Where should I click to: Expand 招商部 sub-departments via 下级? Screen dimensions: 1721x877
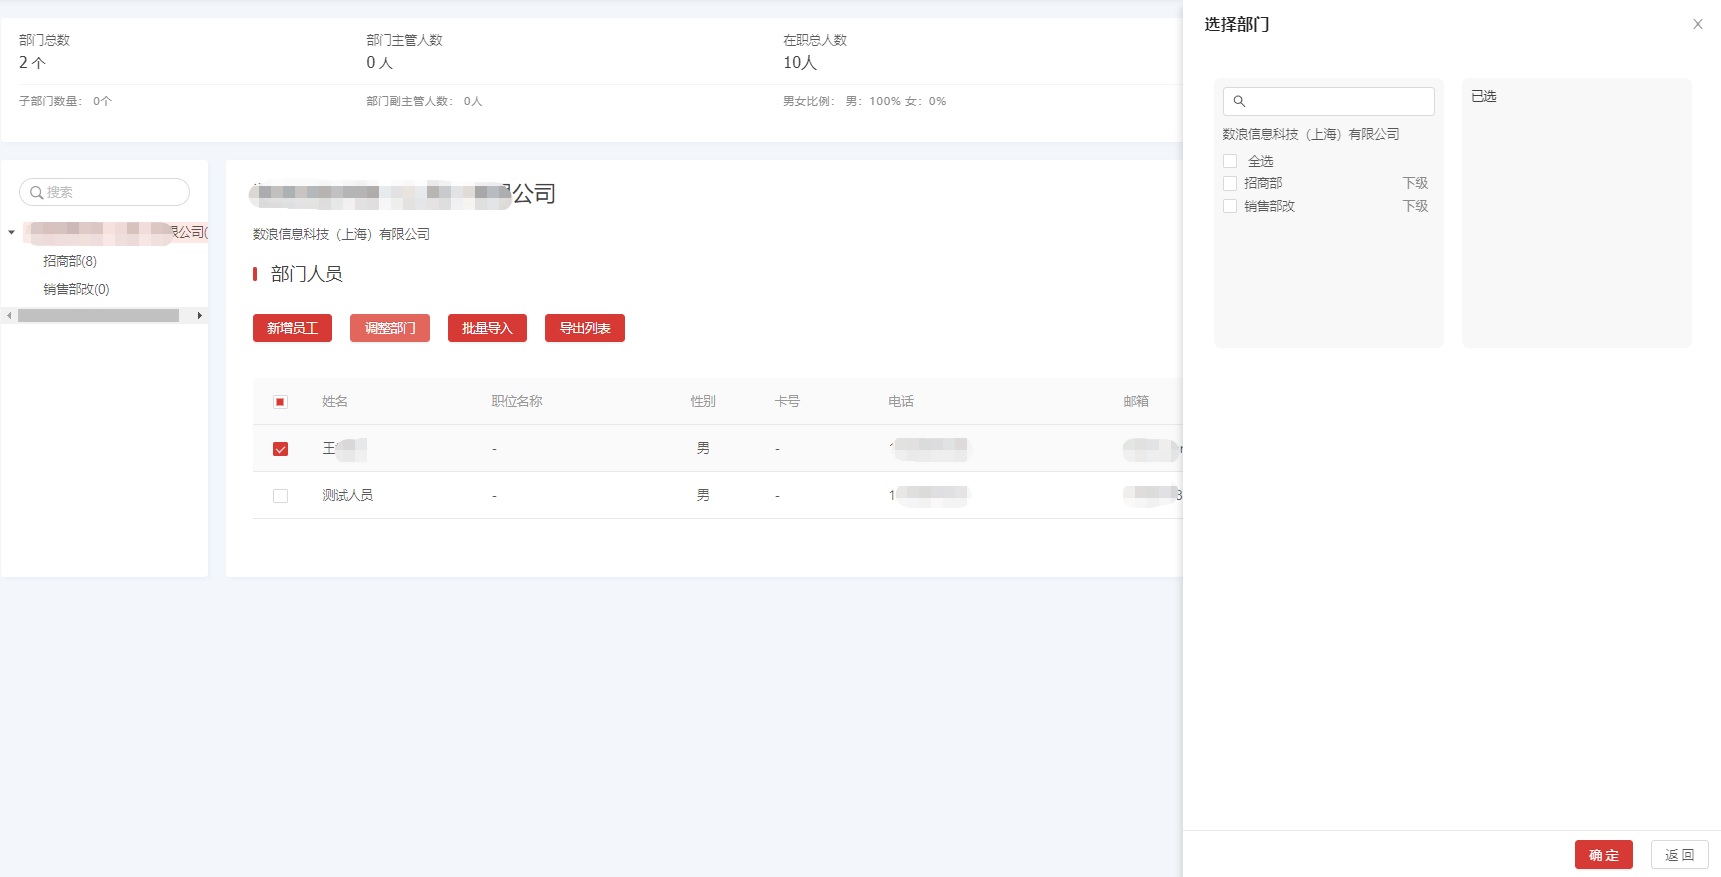1414,183
